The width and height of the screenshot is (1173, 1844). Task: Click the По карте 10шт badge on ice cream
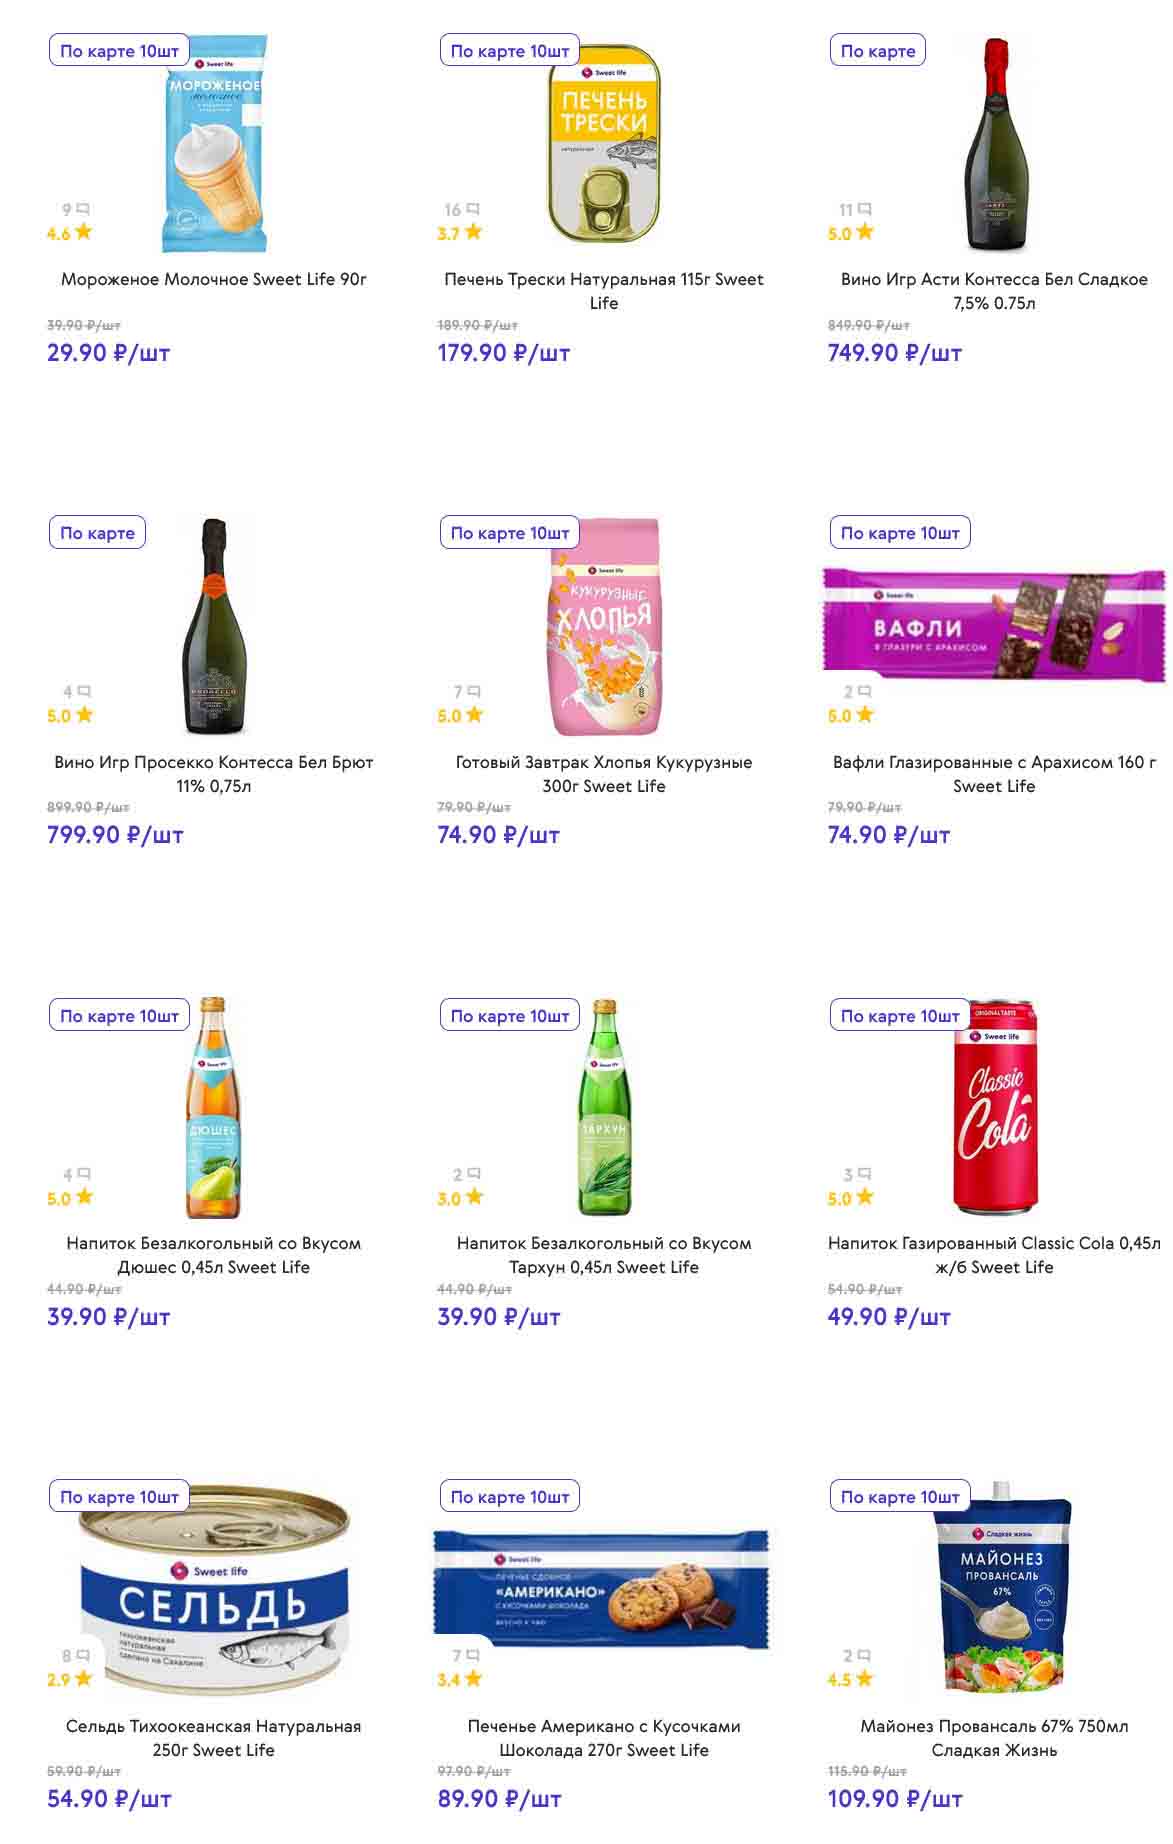pos(119,51)
